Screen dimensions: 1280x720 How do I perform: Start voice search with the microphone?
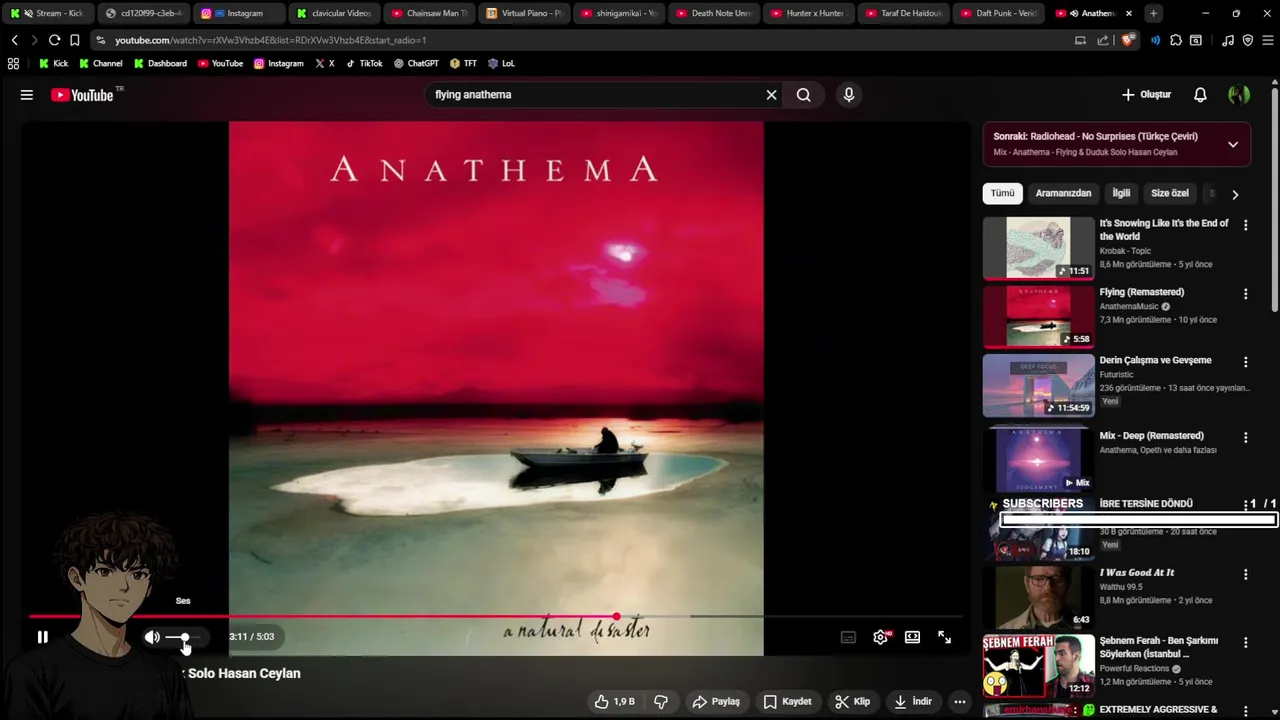point(848,95)
